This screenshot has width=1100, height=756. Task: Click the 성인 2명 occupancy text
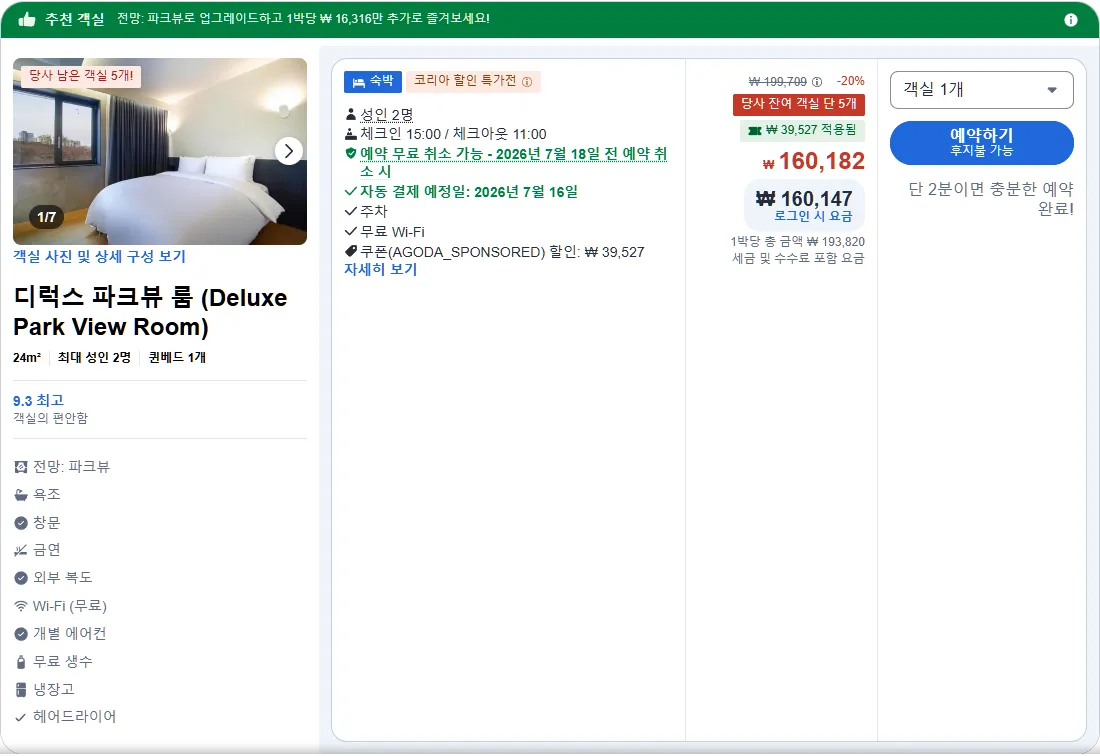click(387, 114)
